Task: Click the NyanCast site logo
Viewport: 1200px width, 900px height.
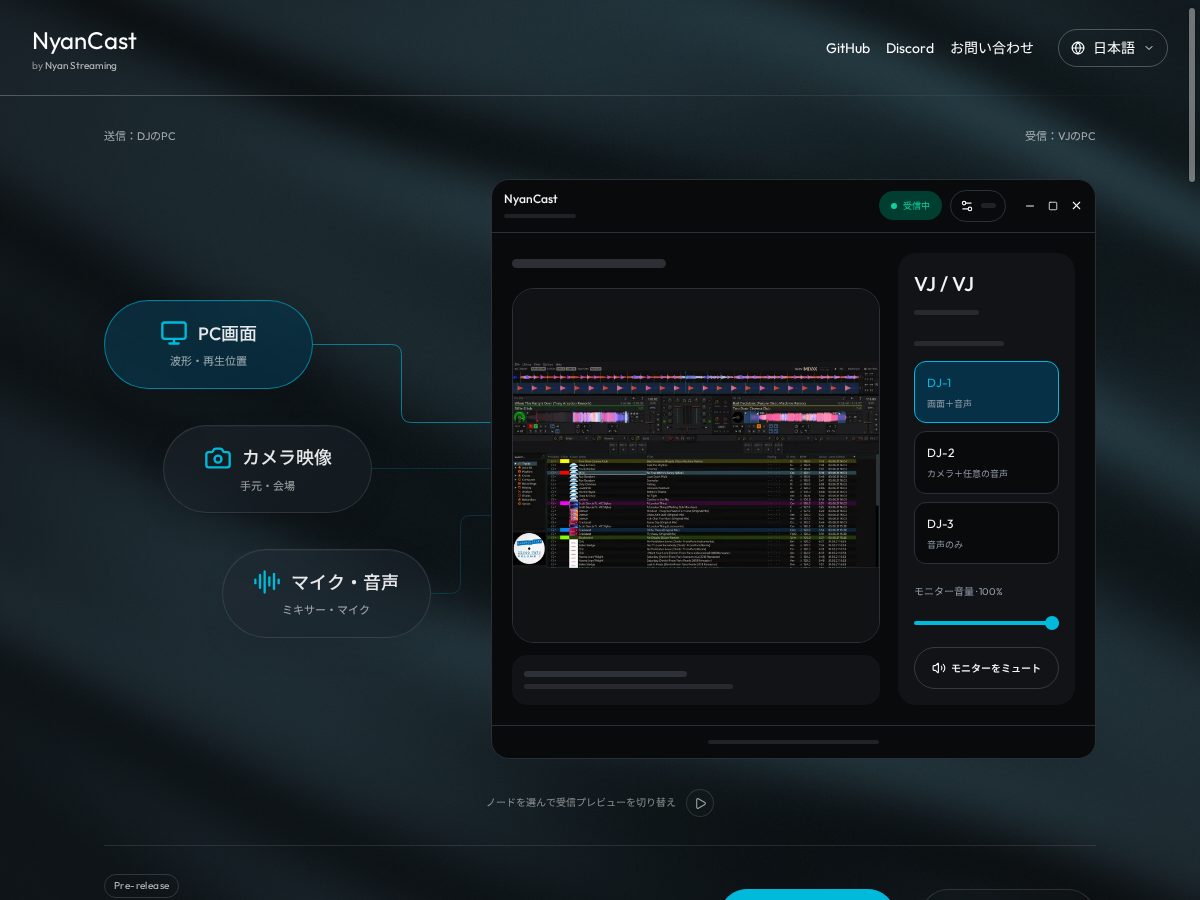Action: click(x=84, y=41)
